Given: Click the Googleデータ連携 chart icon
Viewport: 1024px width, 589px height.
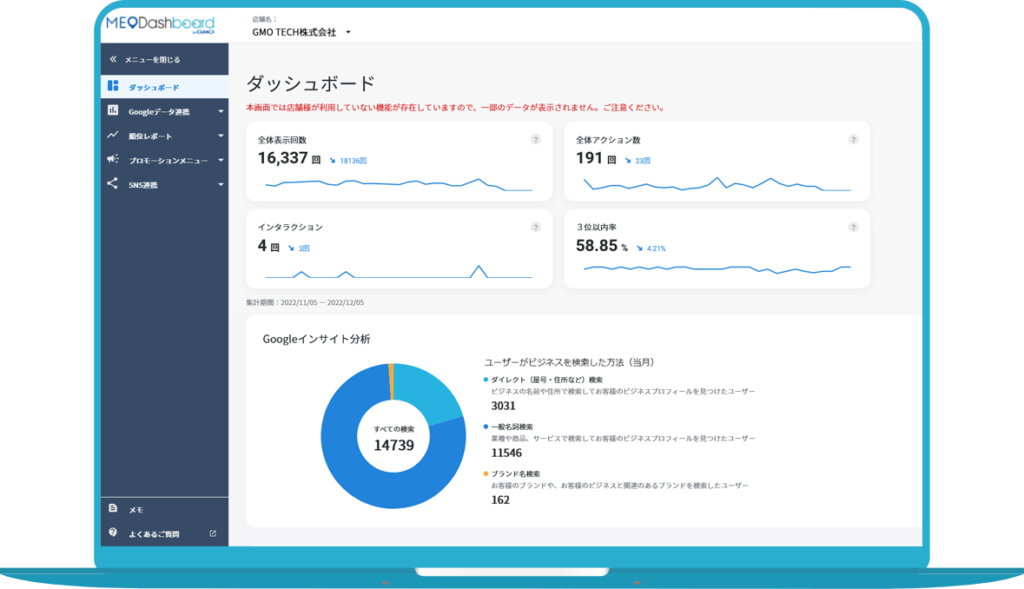Looking at the screenshot, I should (113, 110).
